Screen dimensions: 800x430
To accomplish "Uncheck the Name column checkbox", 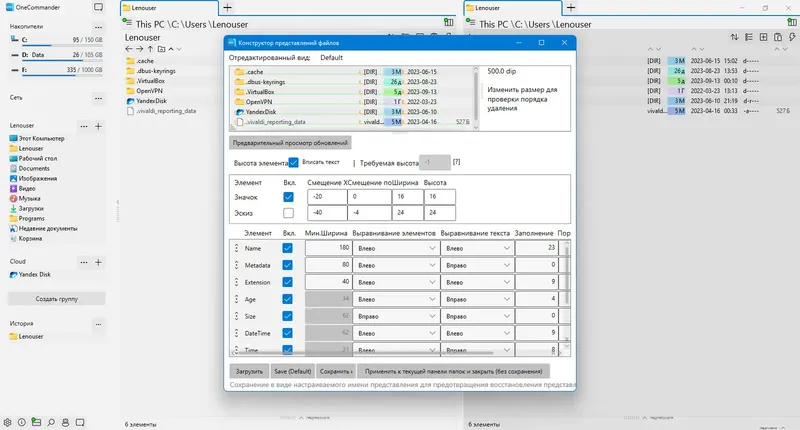I will (x=287, y=248).
